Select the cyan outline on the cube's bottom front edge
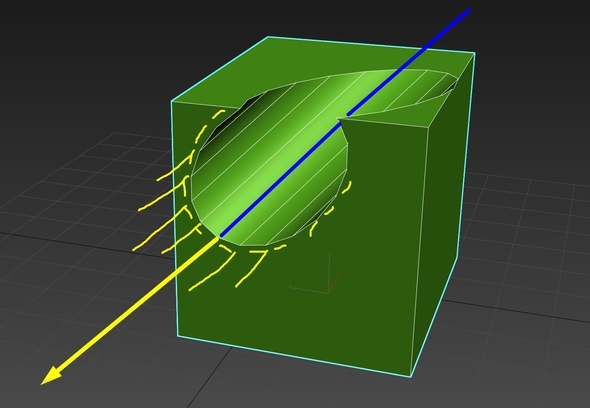Screen dimensions: 590x408 pos(293,356)
